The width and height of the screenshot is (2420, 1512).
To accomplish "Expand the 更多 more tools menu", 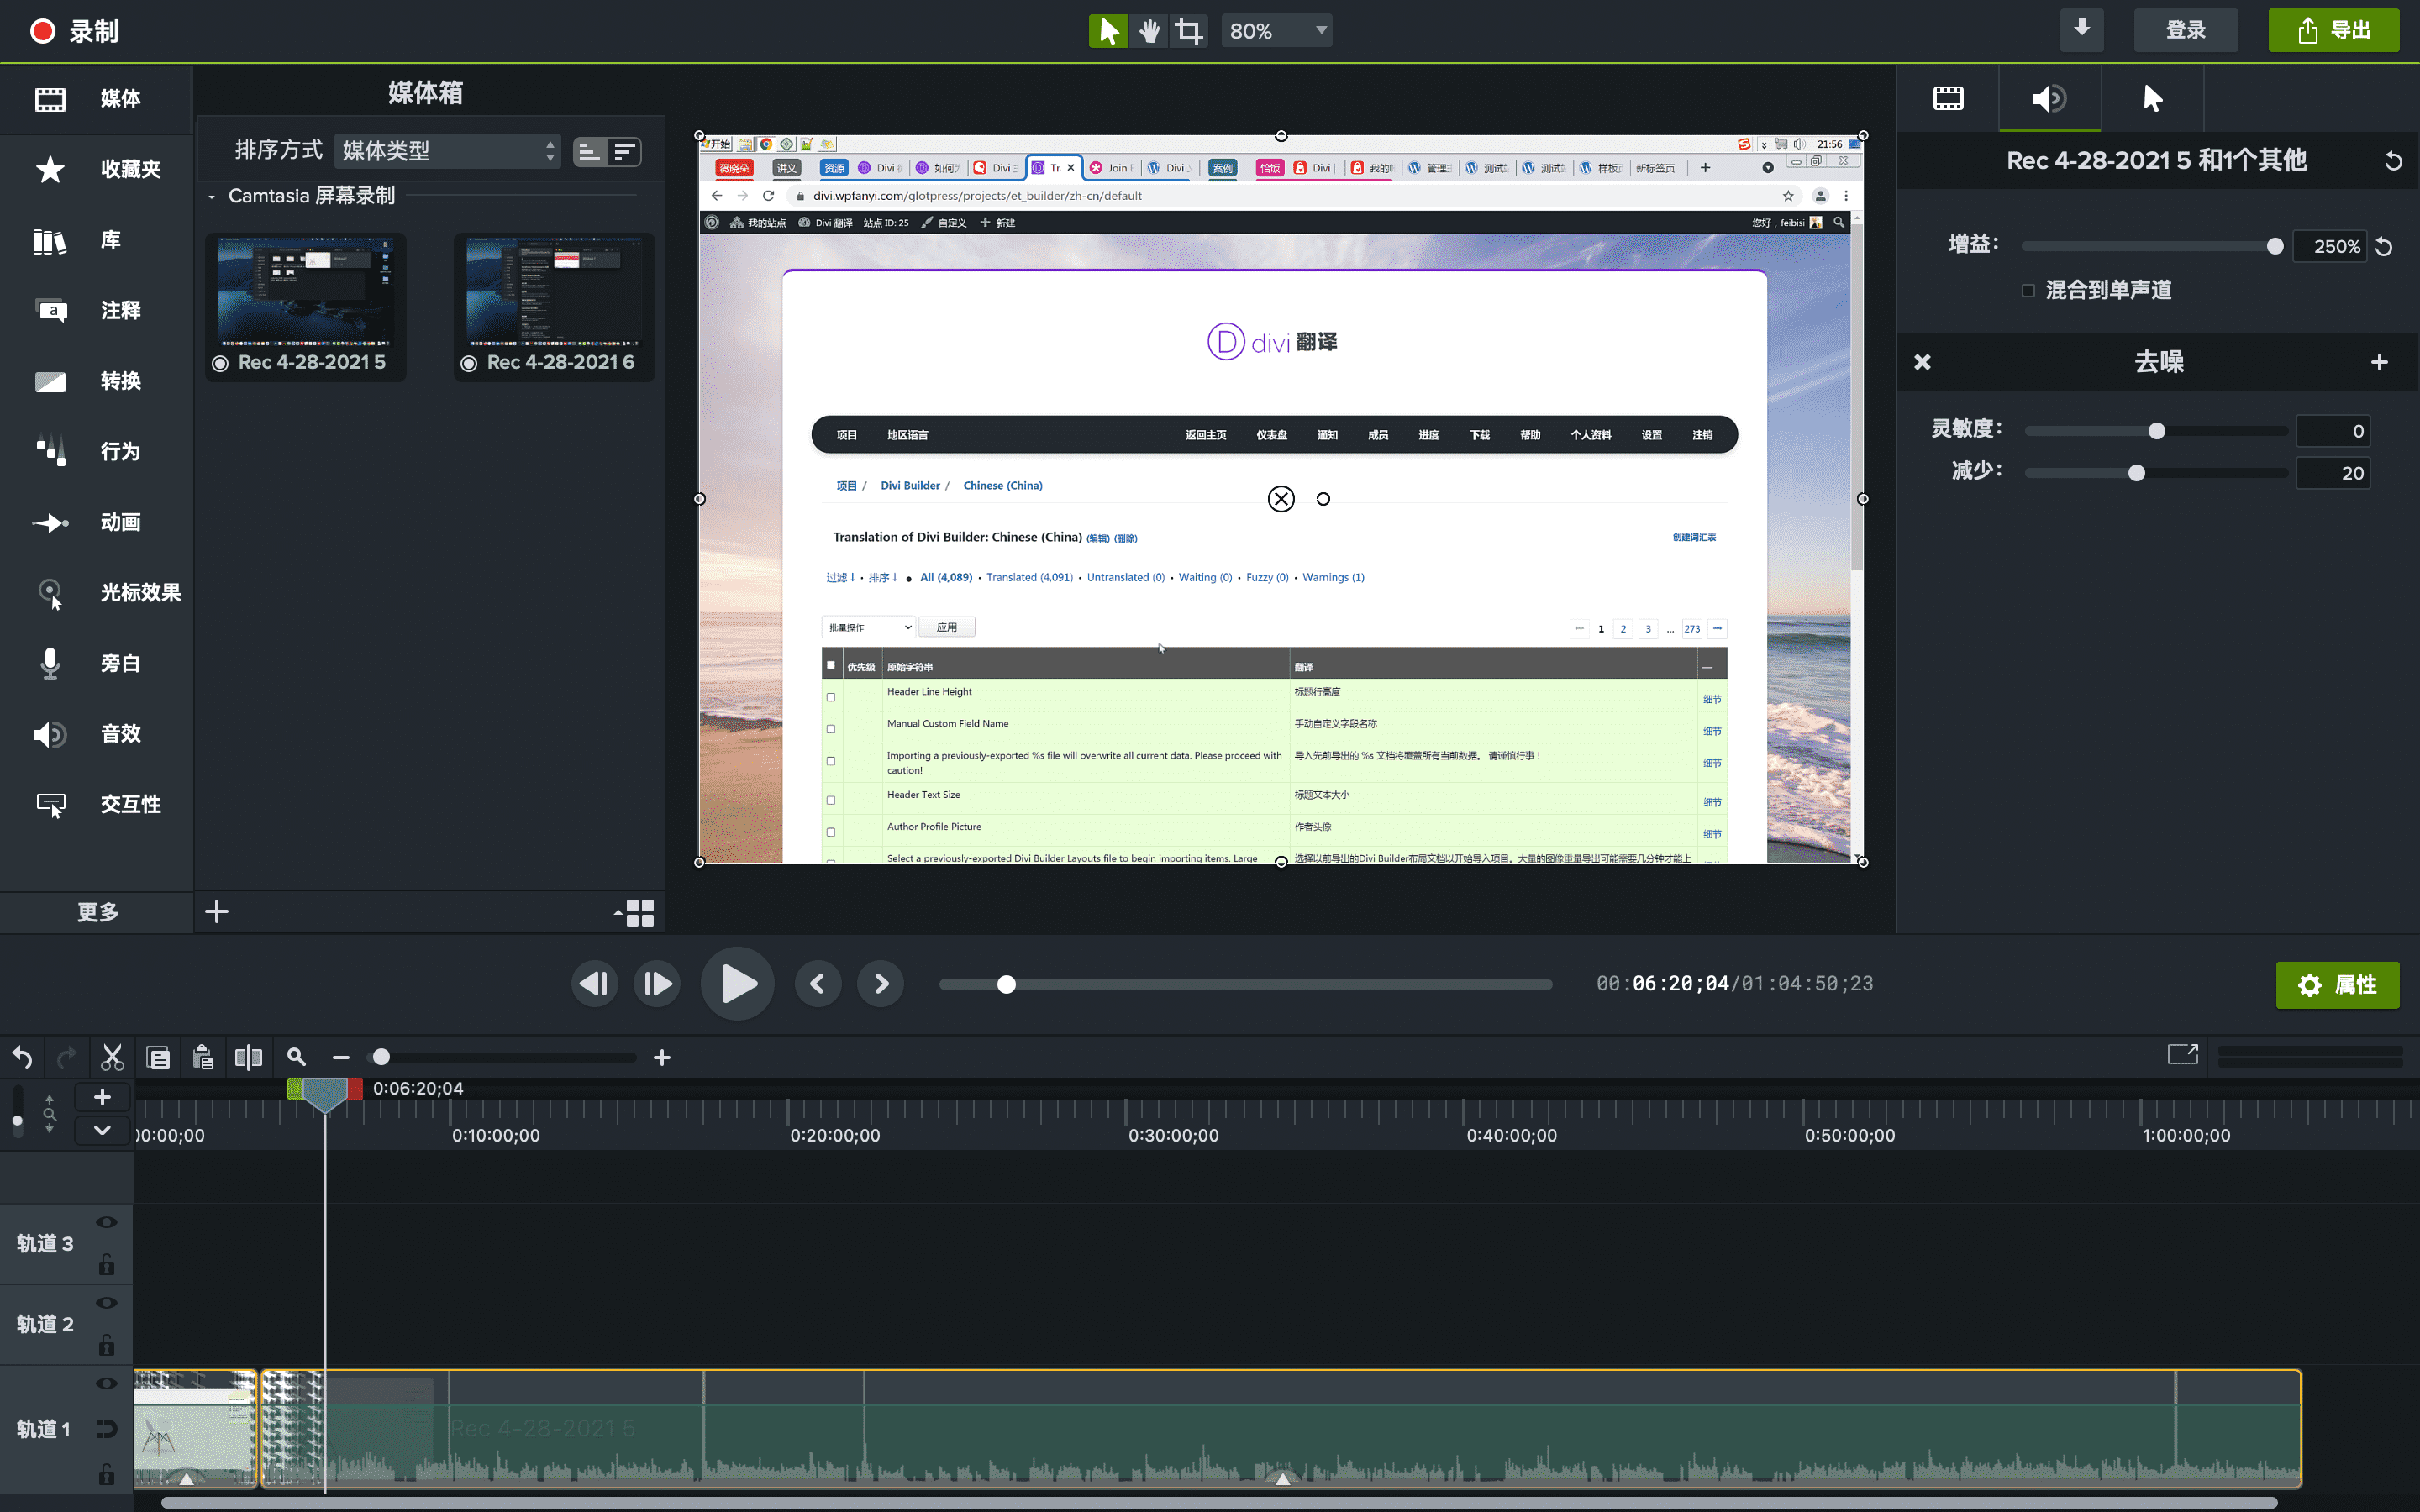I will point(97,911).
